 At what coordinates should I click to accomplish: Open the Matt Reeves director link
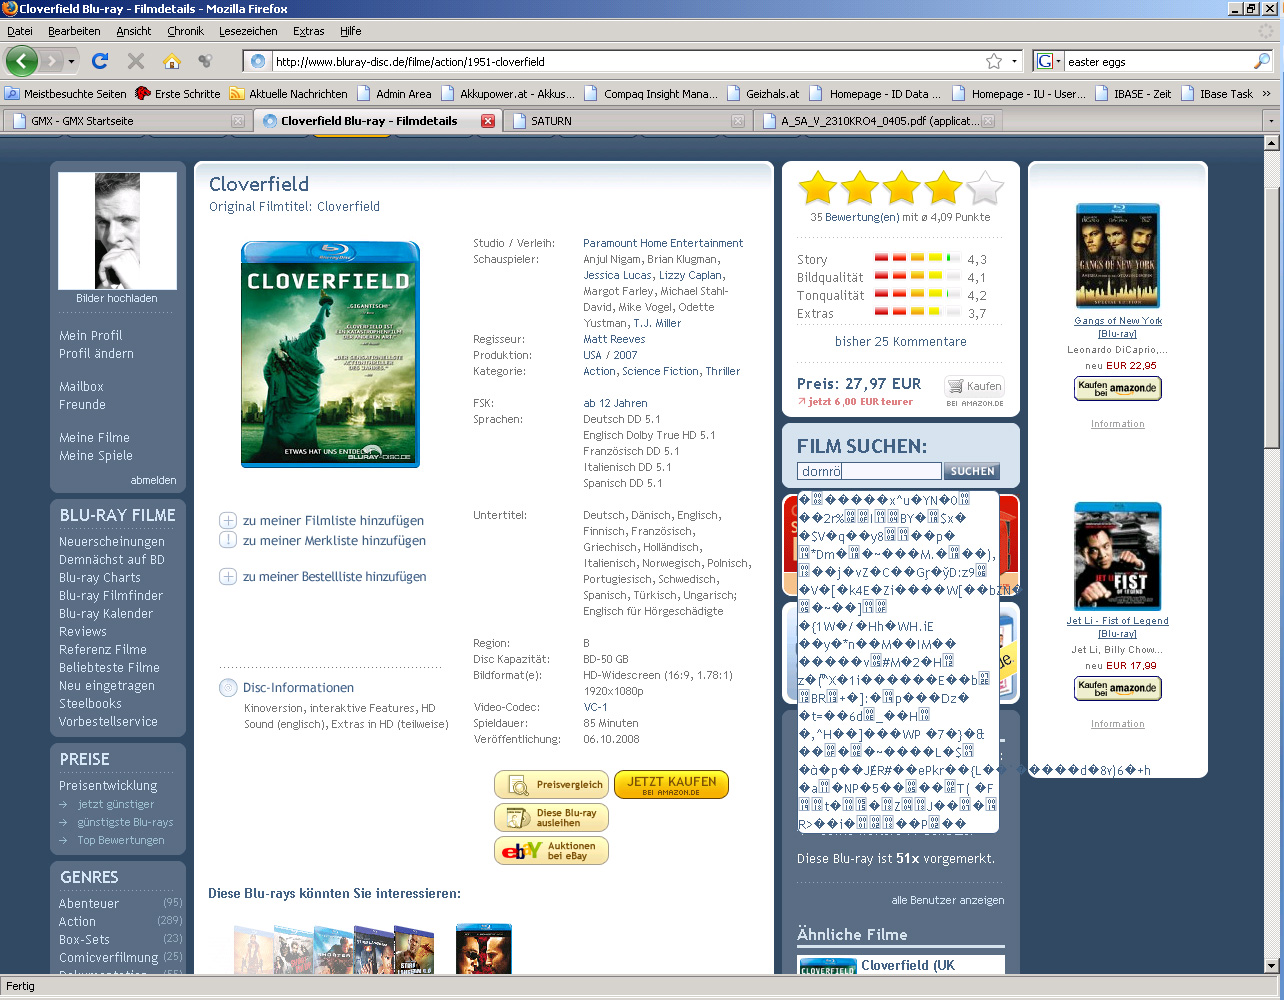coord(614,339)
